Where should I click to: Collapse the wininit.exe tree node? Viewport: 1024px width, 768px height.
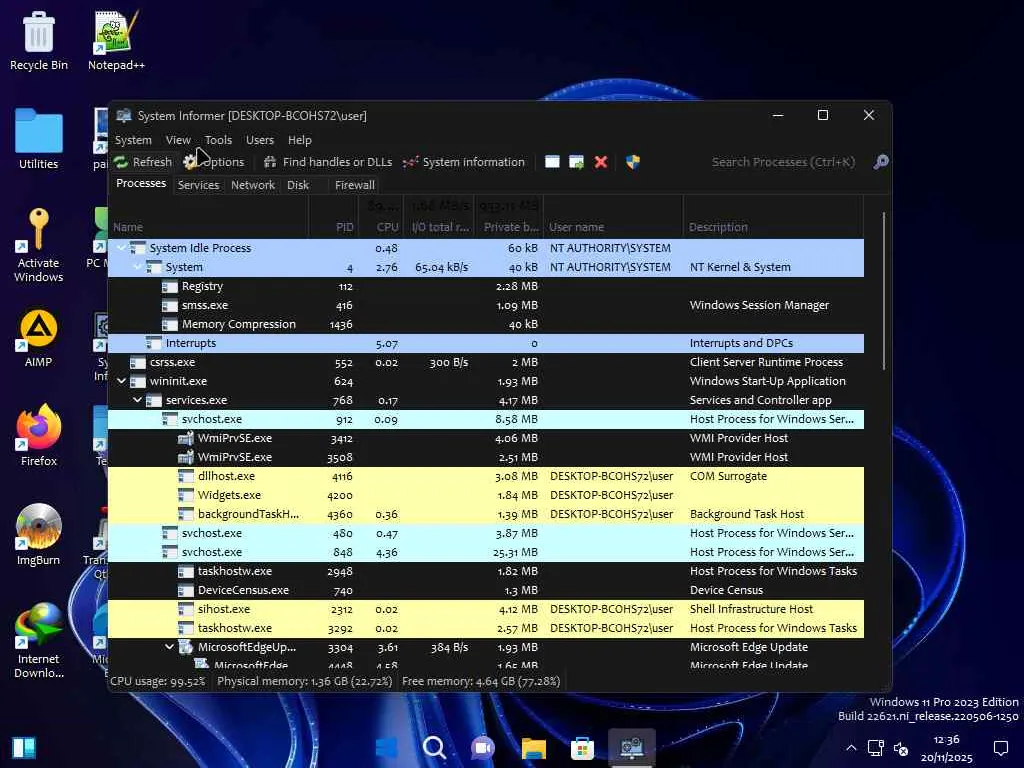[121, 381]
